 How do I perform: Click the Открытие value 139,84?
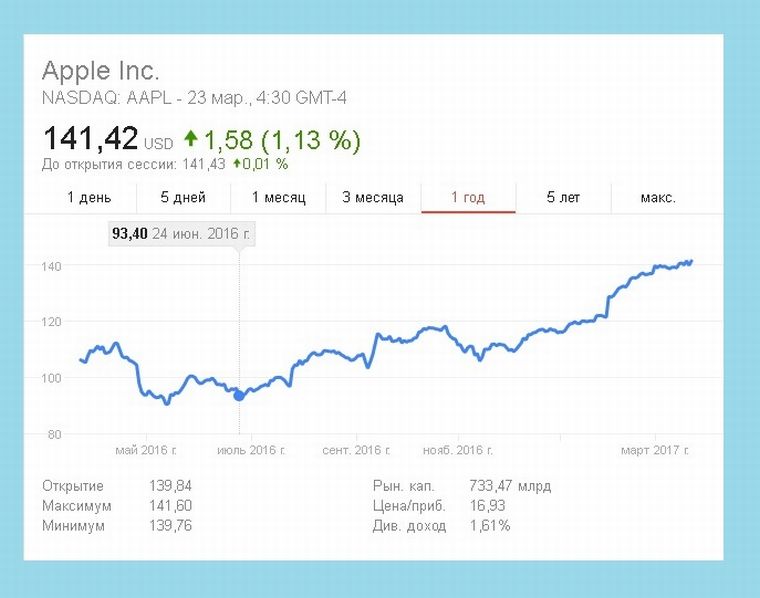point(169,487)
